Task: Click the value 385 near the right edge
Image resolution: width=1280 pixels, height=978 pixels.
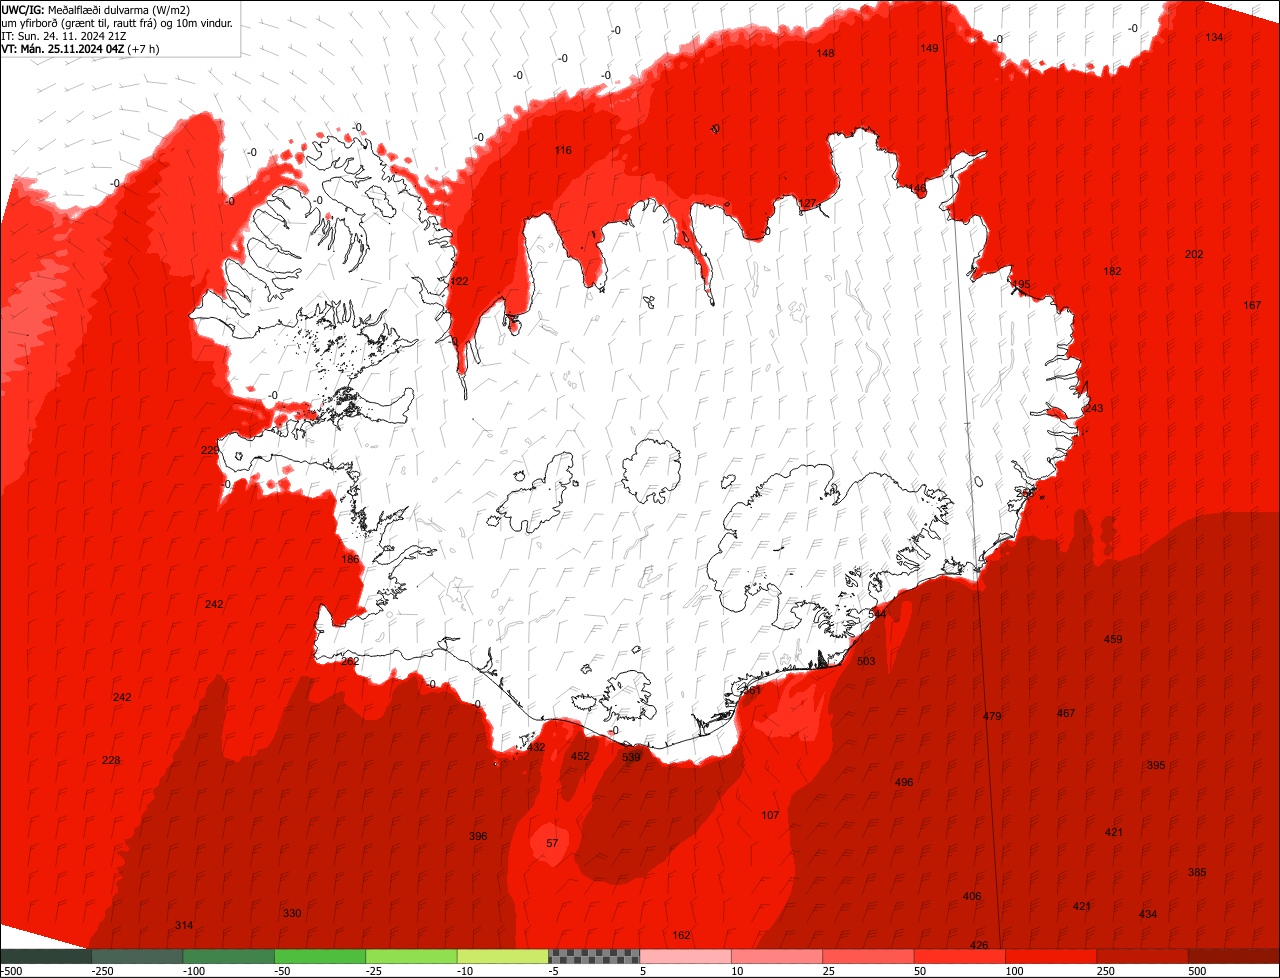Action: (x=1197, y=872)
